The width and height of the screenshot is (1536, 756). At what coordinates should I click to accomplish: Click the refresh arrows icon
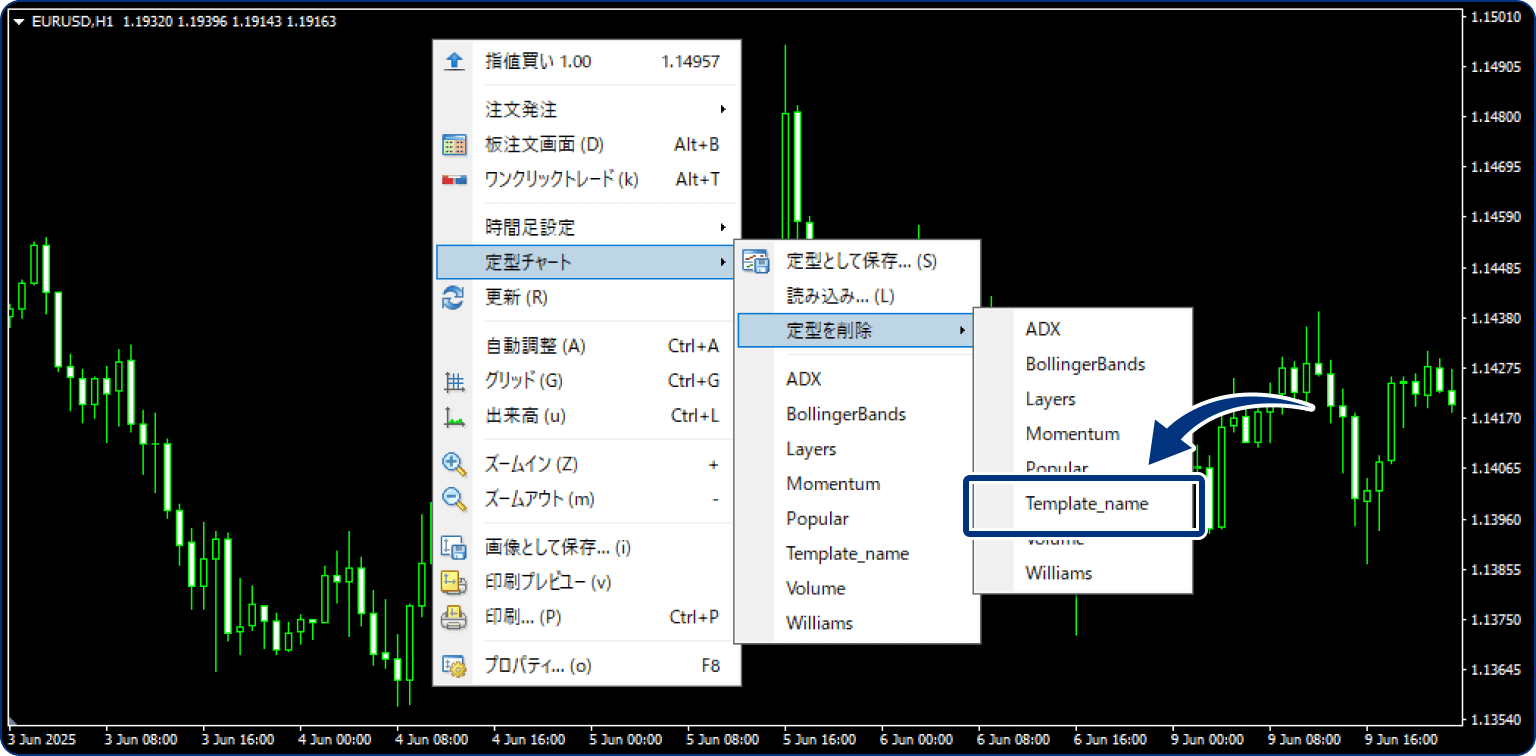[454, 297]
